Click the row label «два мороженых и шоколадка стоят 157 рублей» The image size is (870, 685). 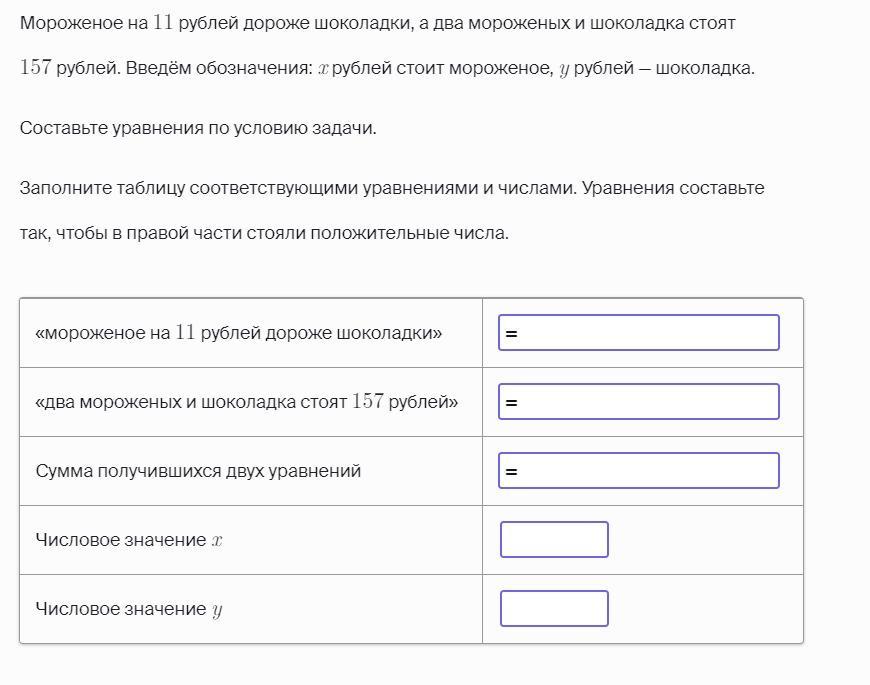pyautogui.click(x=246, y=402)
